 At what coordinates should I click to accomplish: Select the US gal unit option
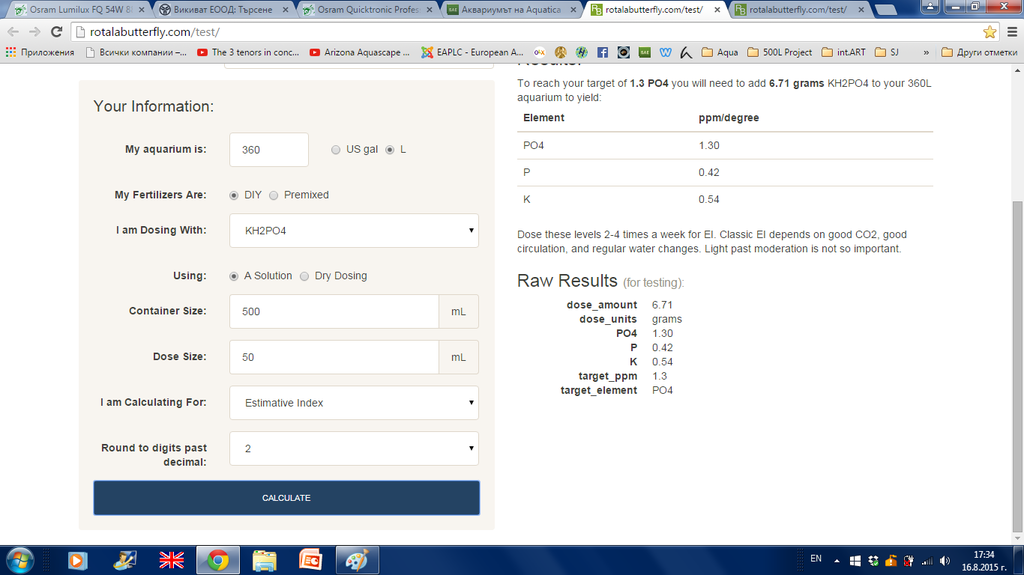point(336,150)
